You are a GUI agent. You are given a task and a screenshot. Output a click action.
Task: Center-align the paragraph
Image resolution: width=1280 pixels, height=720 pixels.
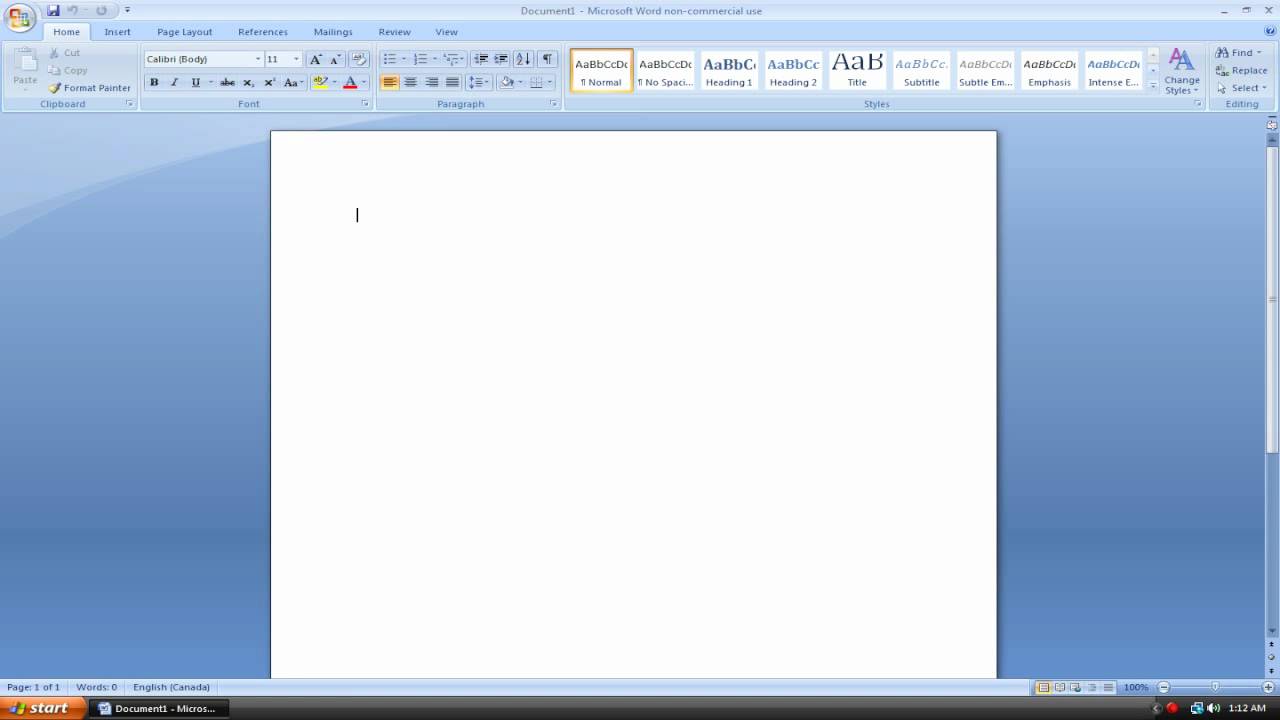coord(410,82)
